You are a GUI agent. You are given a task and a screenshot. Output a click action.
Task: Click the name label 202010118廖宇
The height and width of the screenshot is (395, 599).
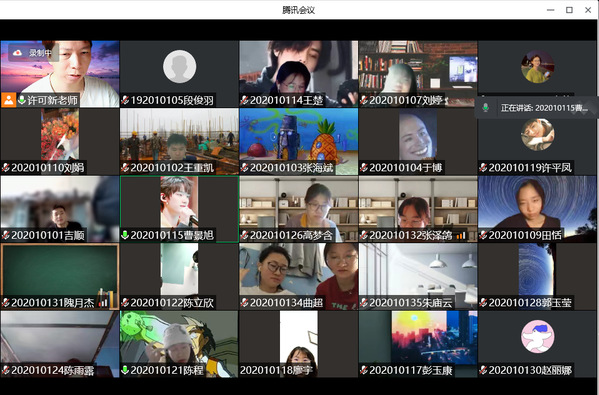[277, 370]
